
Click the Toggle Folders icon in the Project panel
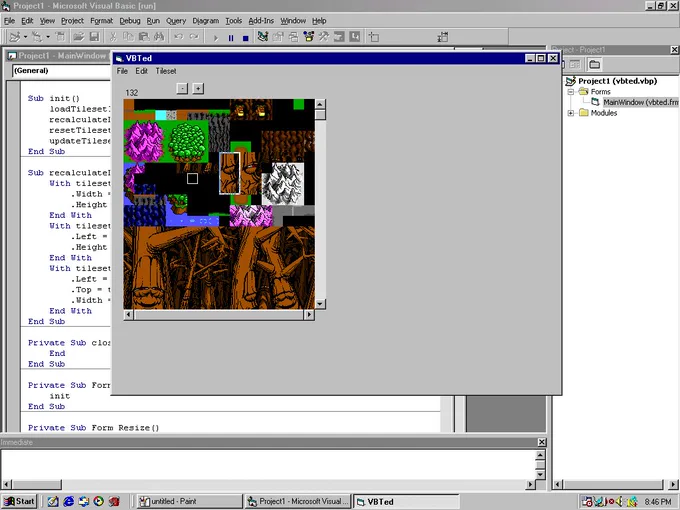(x=595, y=65)
